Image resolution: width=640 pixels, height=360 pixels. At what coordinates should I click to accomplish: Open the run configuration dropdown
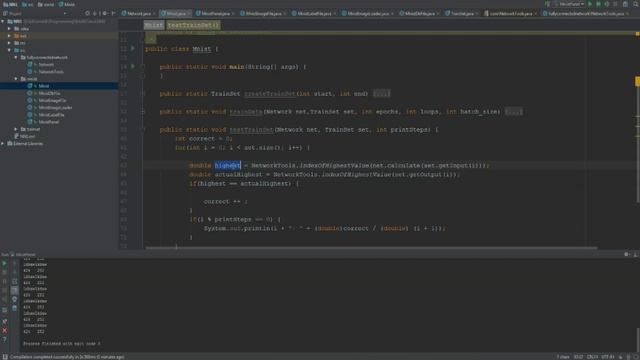(570, 4)
